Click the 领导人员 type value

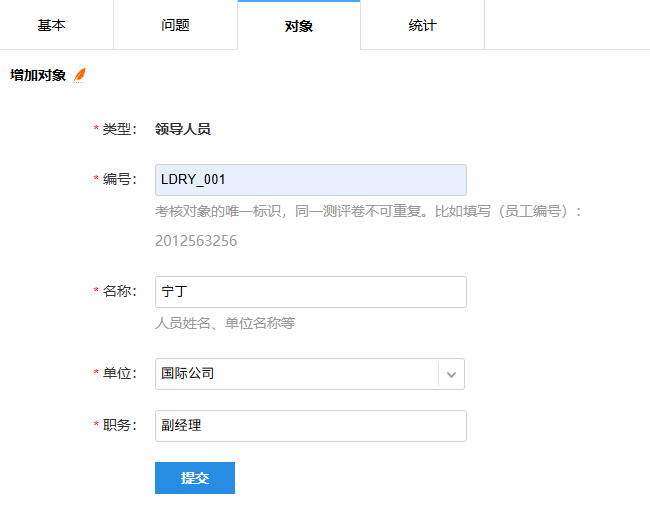[x=183, y=129]
